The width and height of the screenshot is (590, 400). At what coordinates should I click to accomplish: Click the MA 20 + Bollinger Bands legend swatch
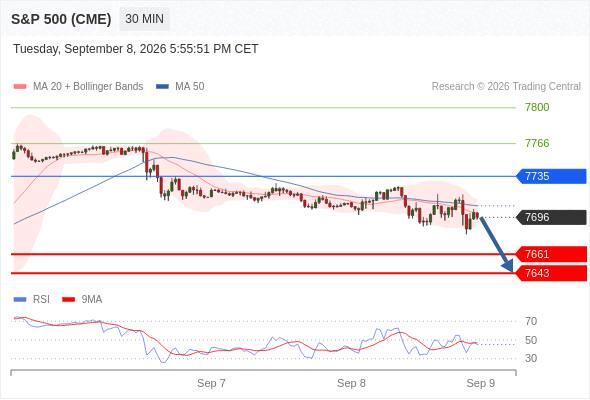point(20,87)
